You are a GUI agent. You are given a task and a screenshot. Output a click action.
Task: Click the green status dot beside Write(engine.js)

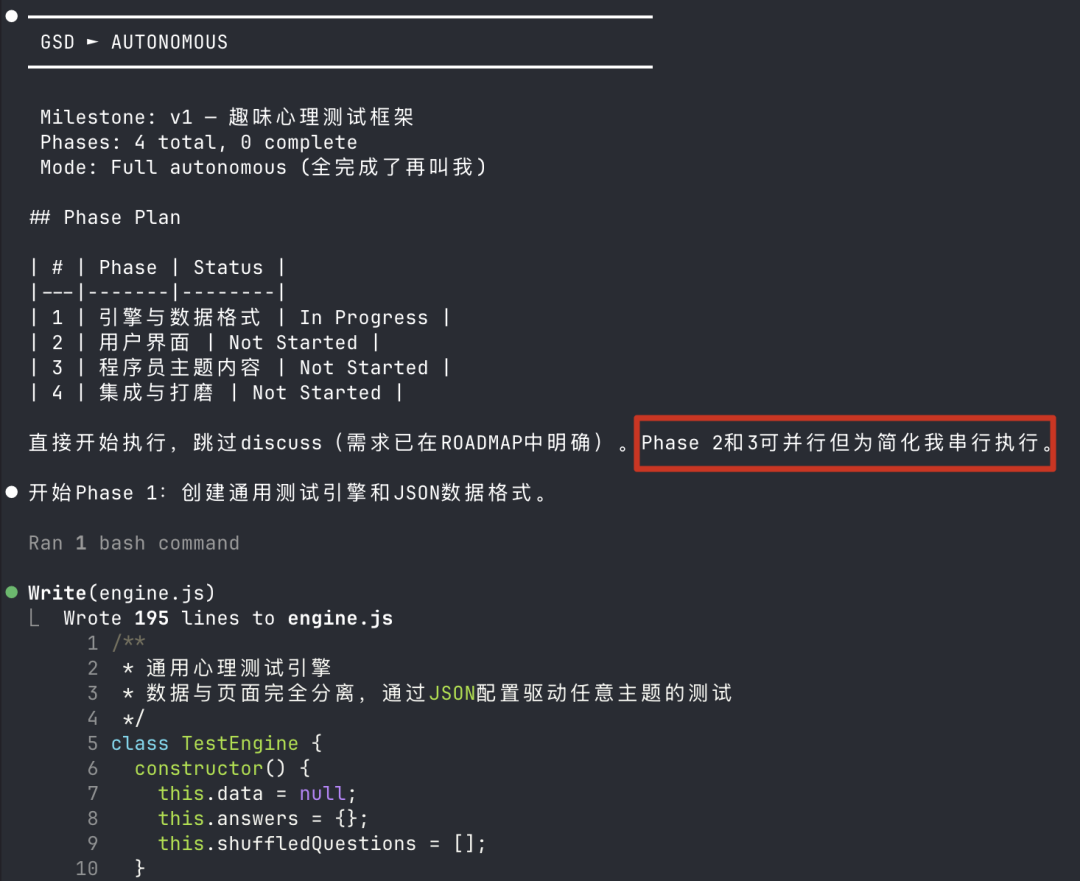(x=12, y=592)
